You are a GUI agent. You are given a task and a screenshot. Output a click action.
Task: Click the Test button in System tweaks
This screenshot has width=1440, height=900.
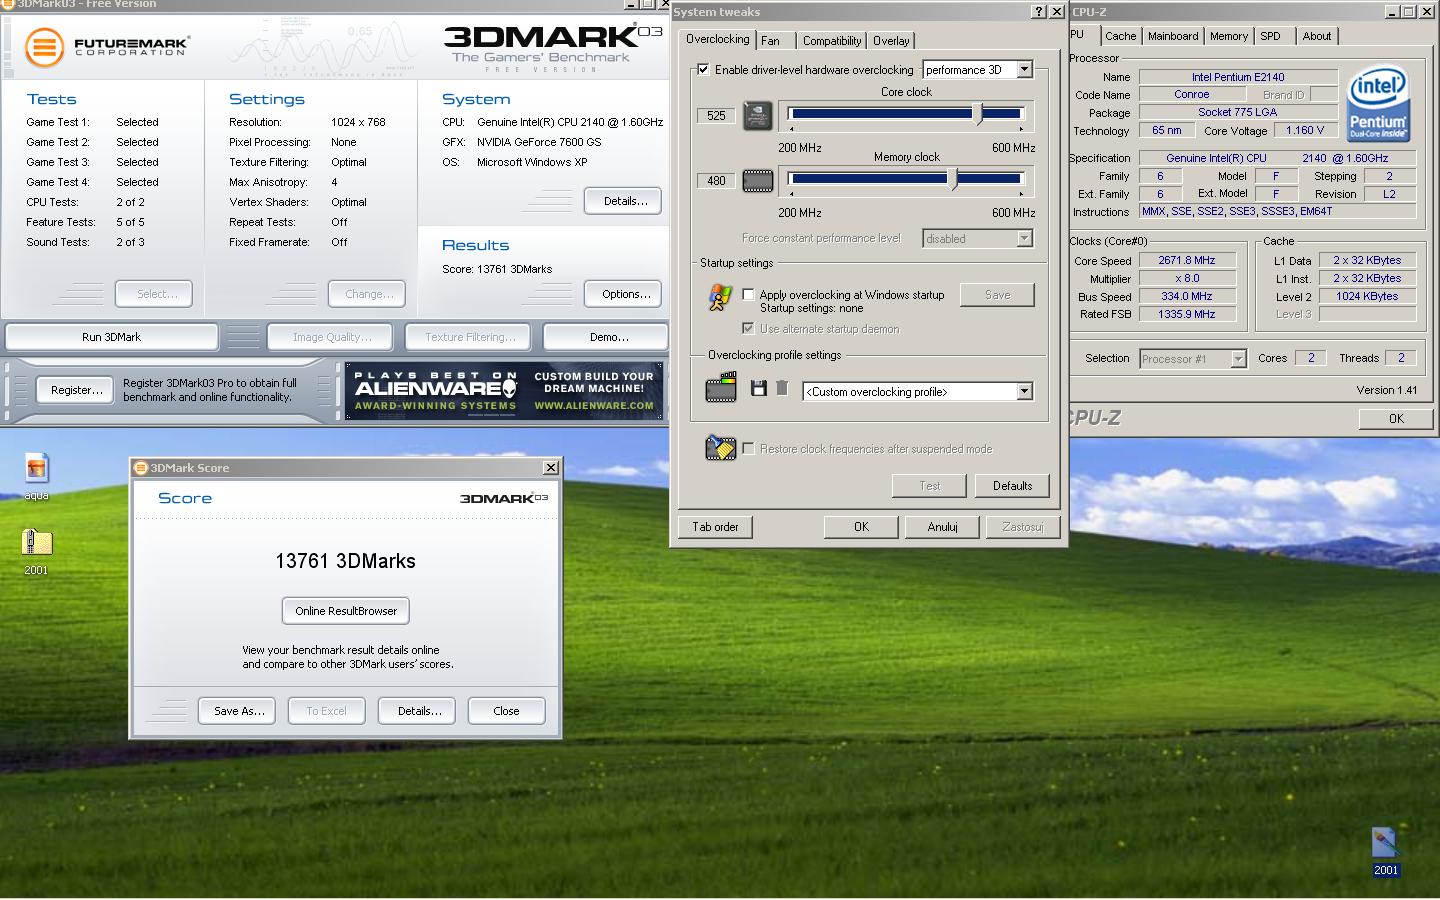click(929, 486)
